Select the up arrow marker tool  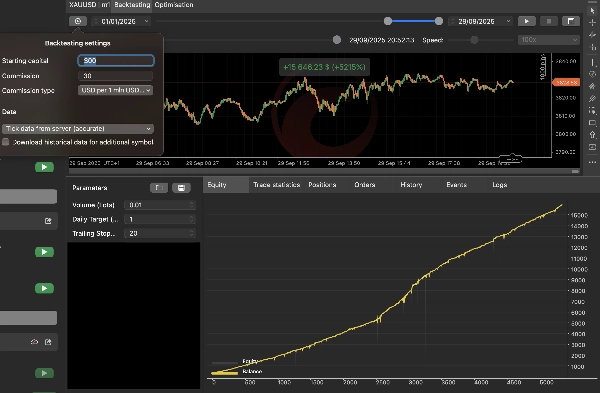click(x=592, y=135)
